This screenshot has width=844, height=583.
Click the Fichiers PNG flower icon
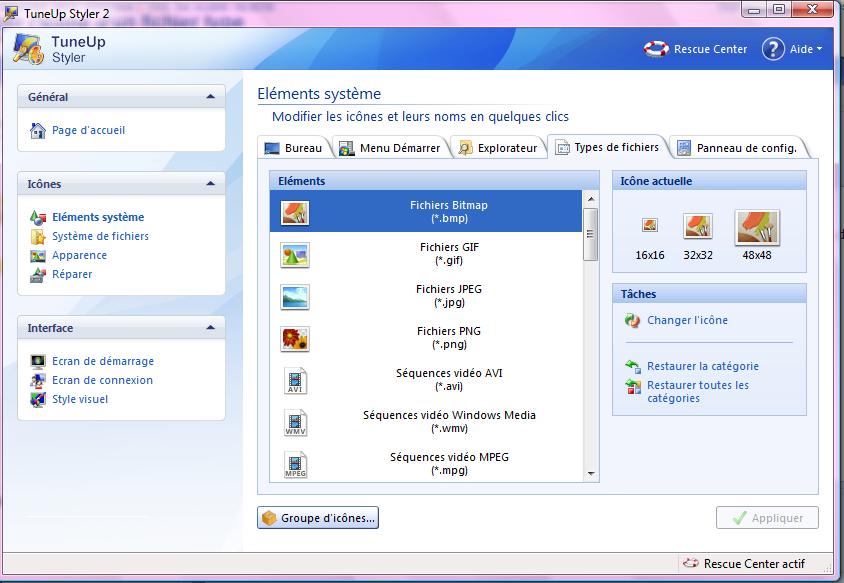pos(295,339)
